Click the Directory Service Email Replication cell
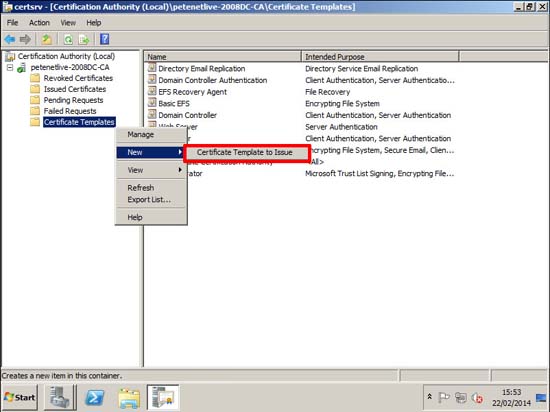Image resolution: width=550 pixels, height=412 pixels. (361, 68)
